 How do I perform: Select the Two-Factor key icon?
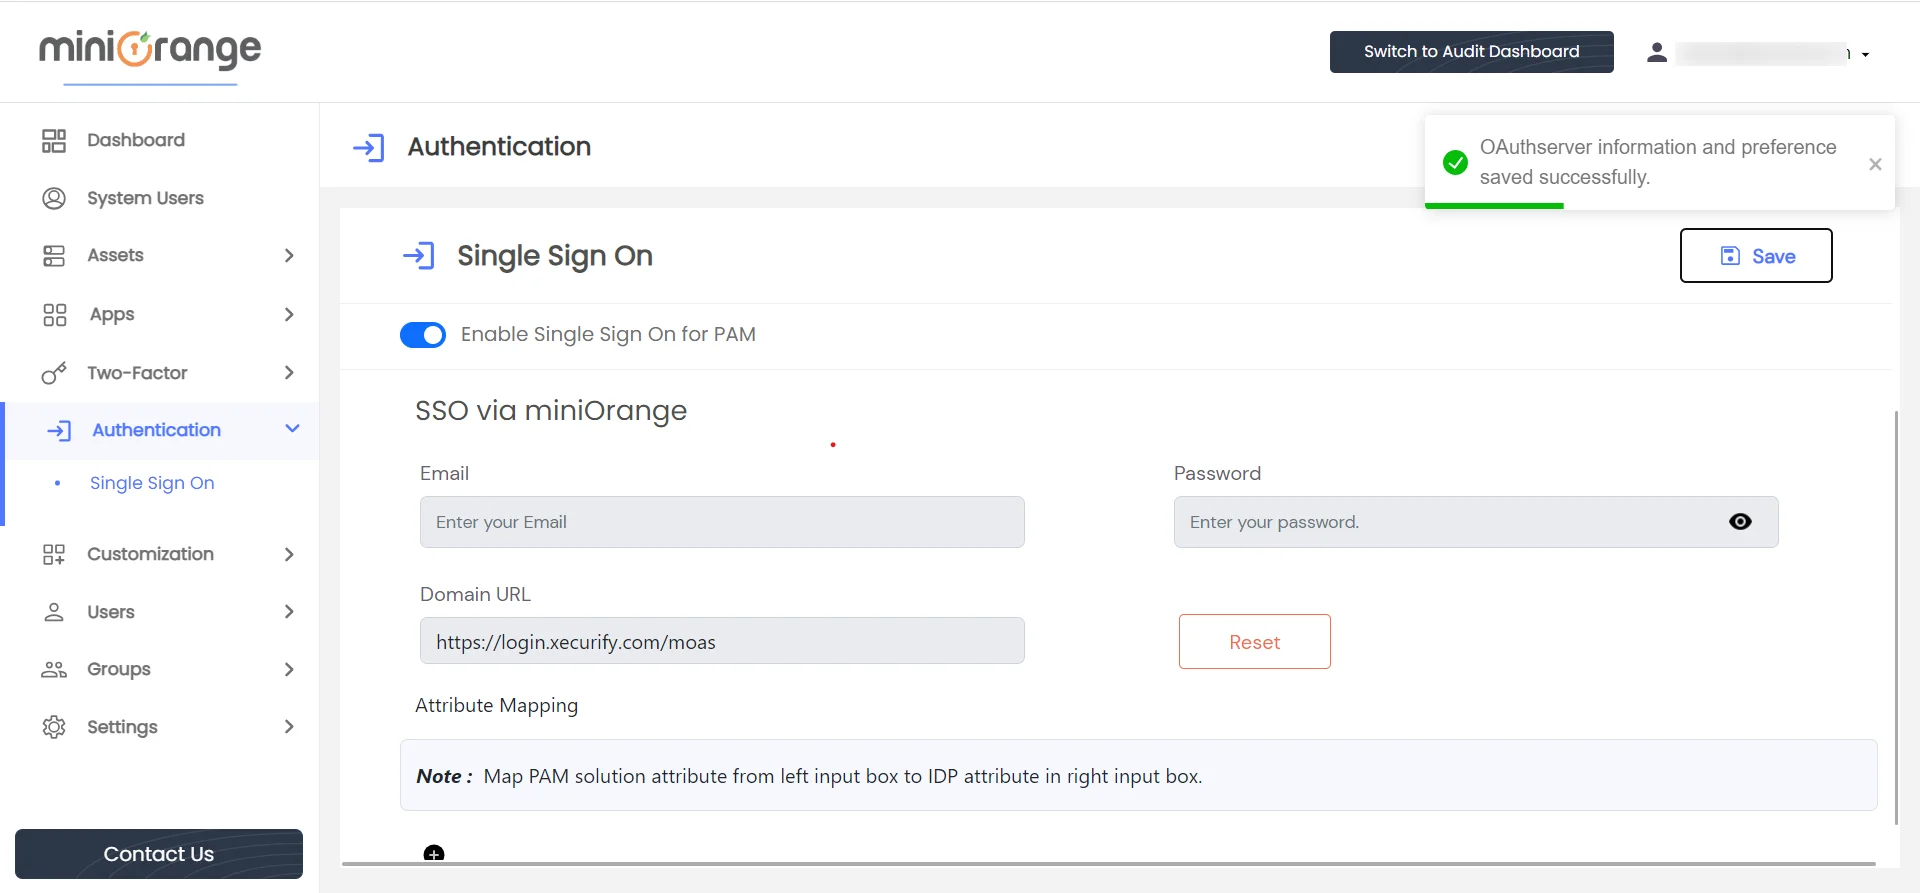[55, 373]
